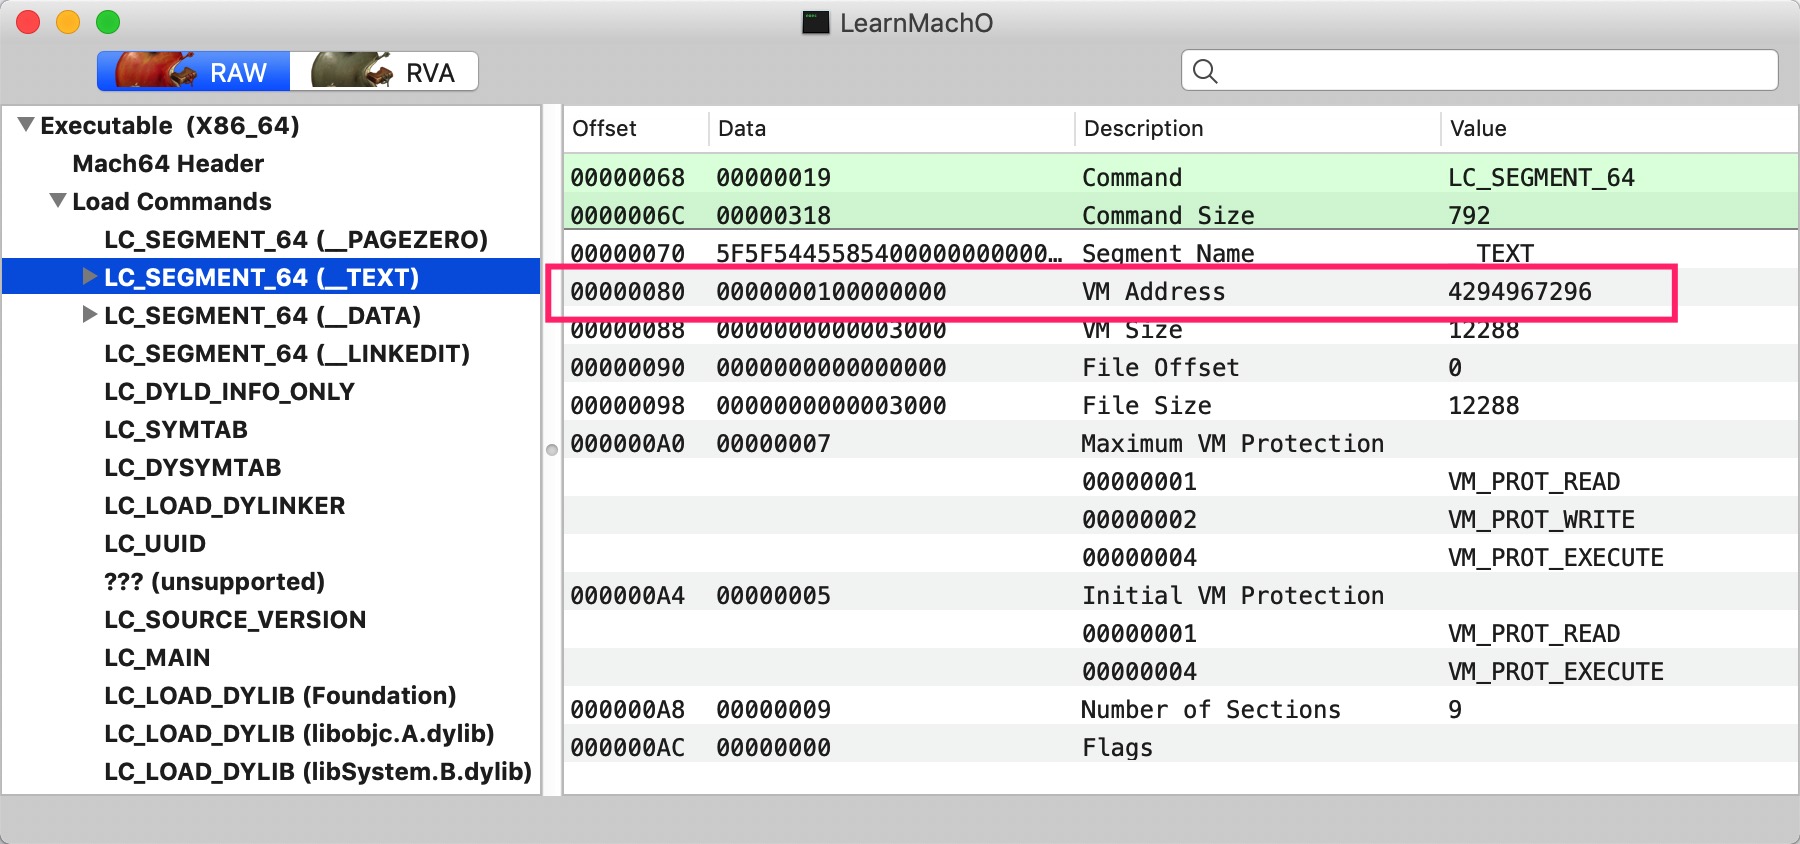Click the Description column header
The image size is (1800, 844).
click(x=1143, y=128)
